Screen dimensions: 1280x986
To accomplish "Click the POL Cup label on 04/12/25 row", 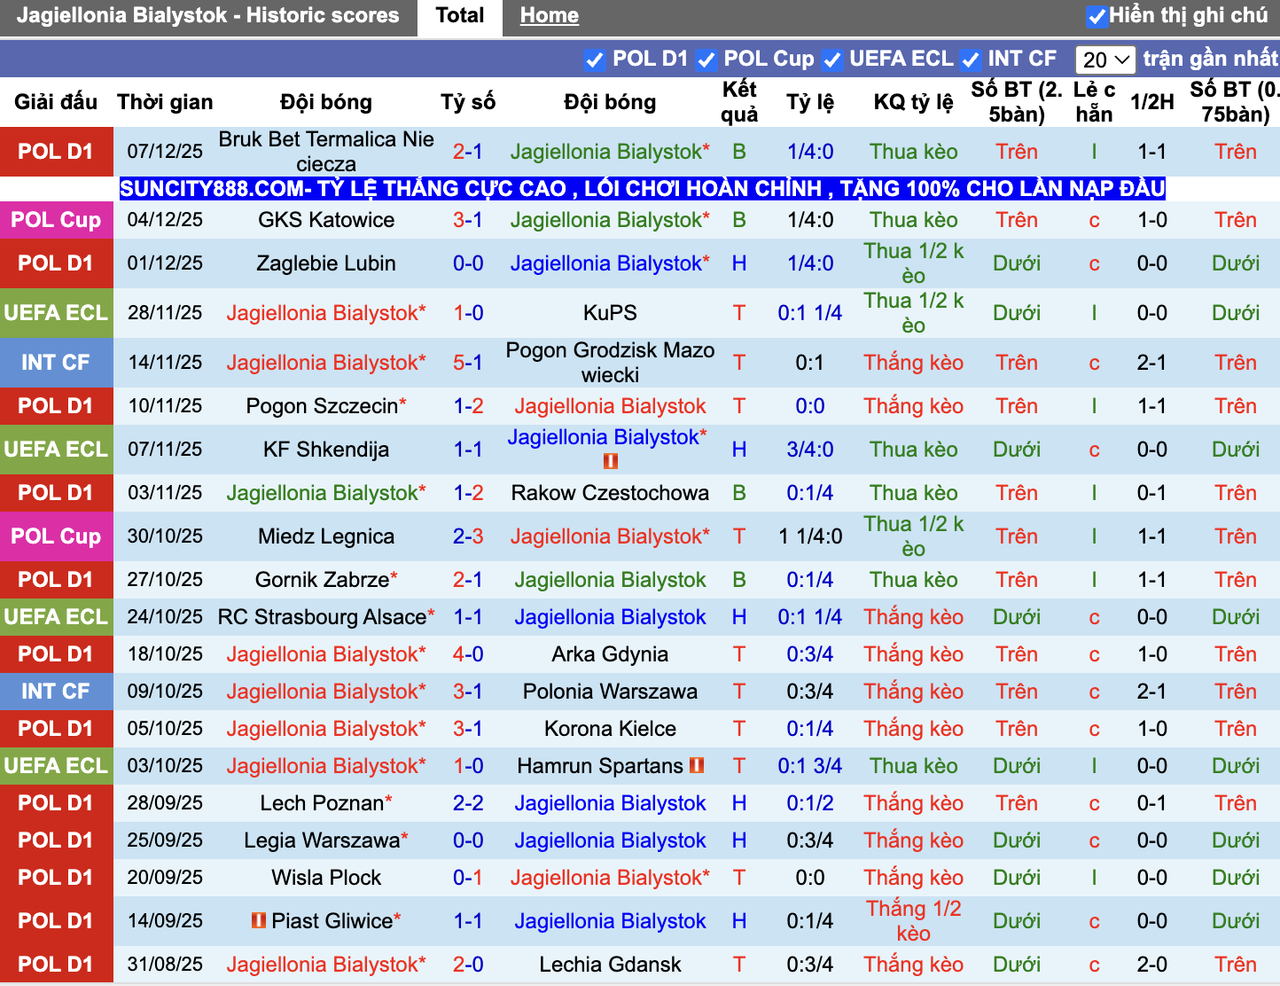I will click(56, 220).
